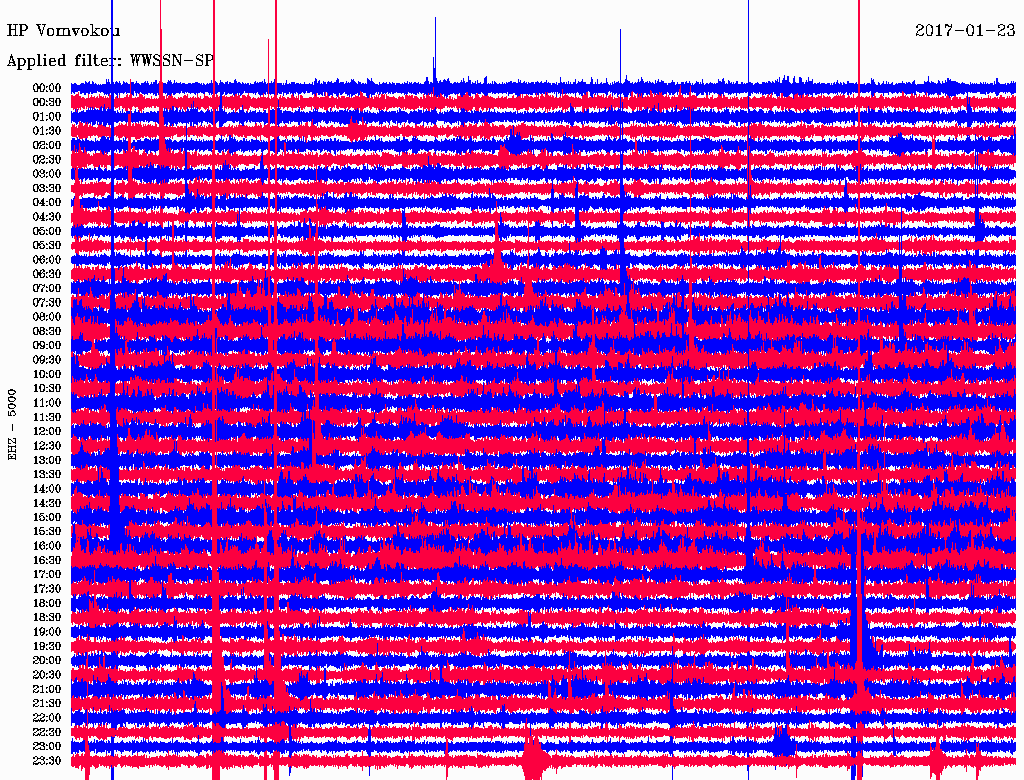
Task: Click the date 2017-01-23
Action: click(965, 30)
